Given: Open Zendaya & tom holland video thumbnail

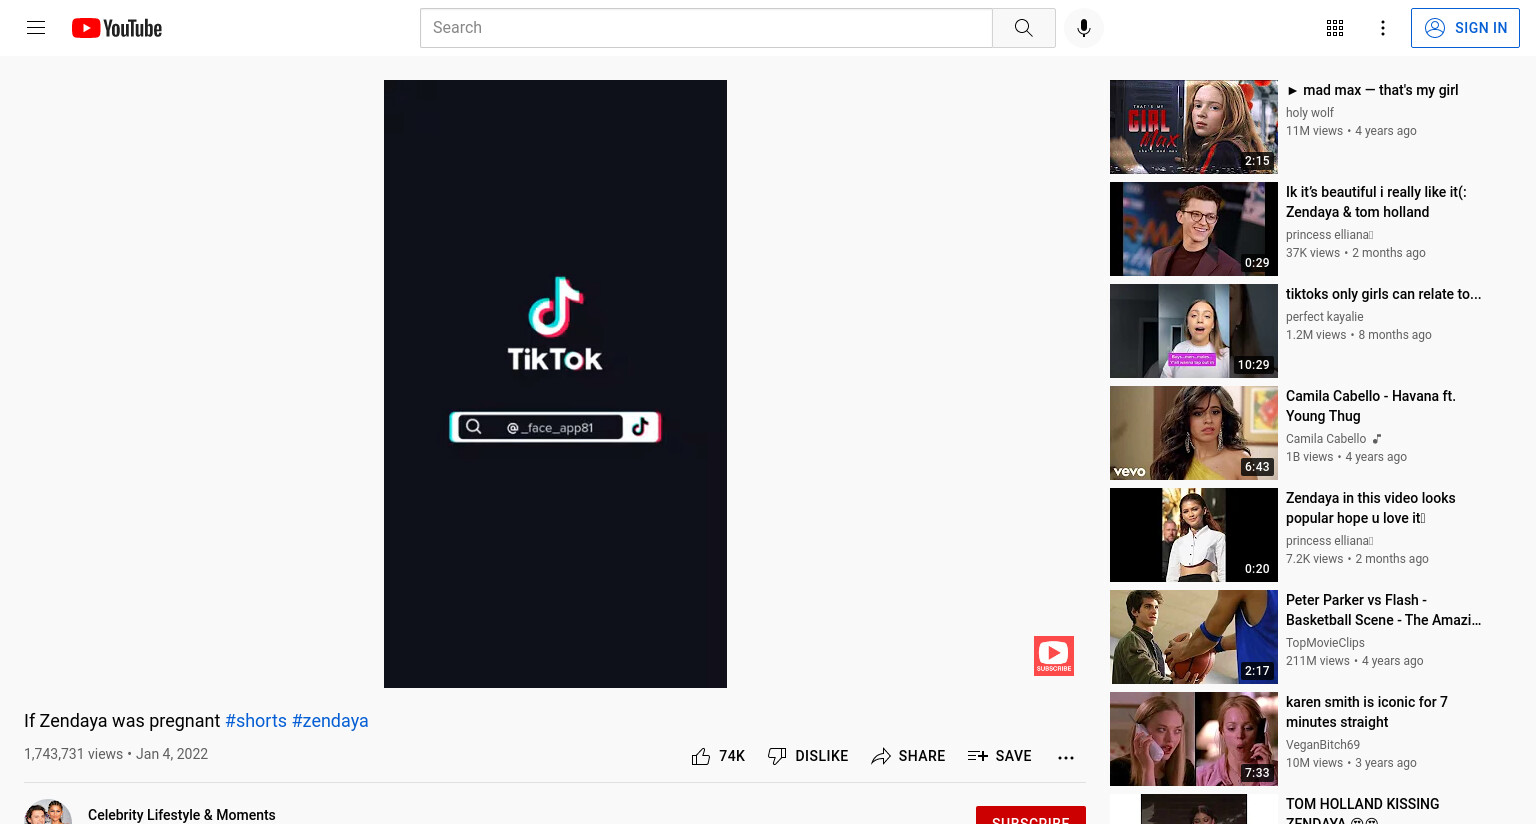Looking at the screenshot, I should tap(1194, 229).
